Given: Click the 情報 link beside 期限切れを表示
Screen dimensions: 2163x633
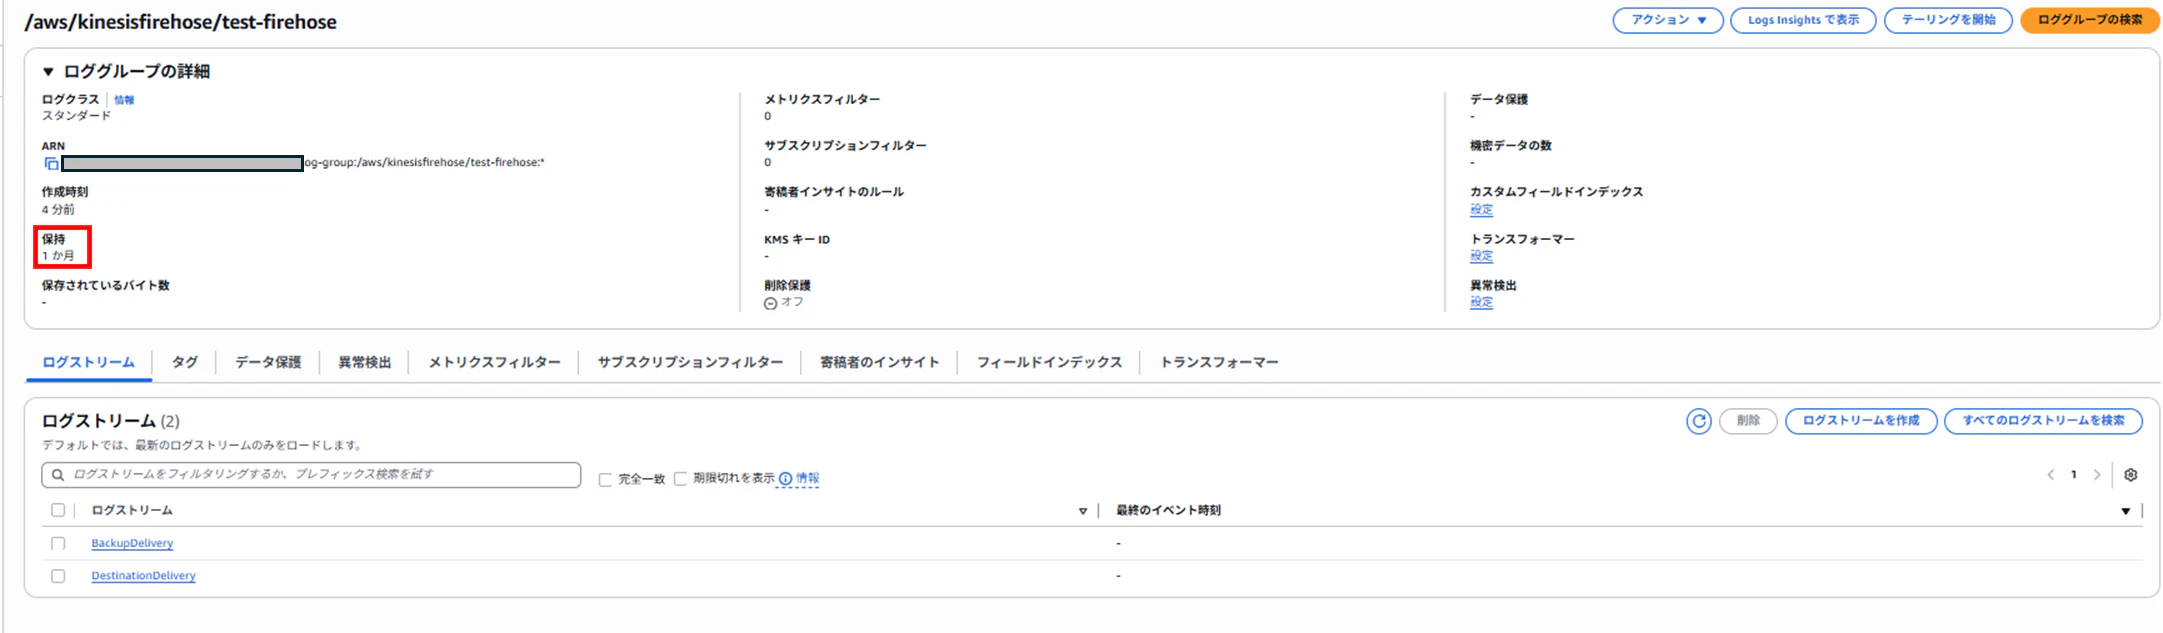Looking at the screenshot, I should pos(807,479).
